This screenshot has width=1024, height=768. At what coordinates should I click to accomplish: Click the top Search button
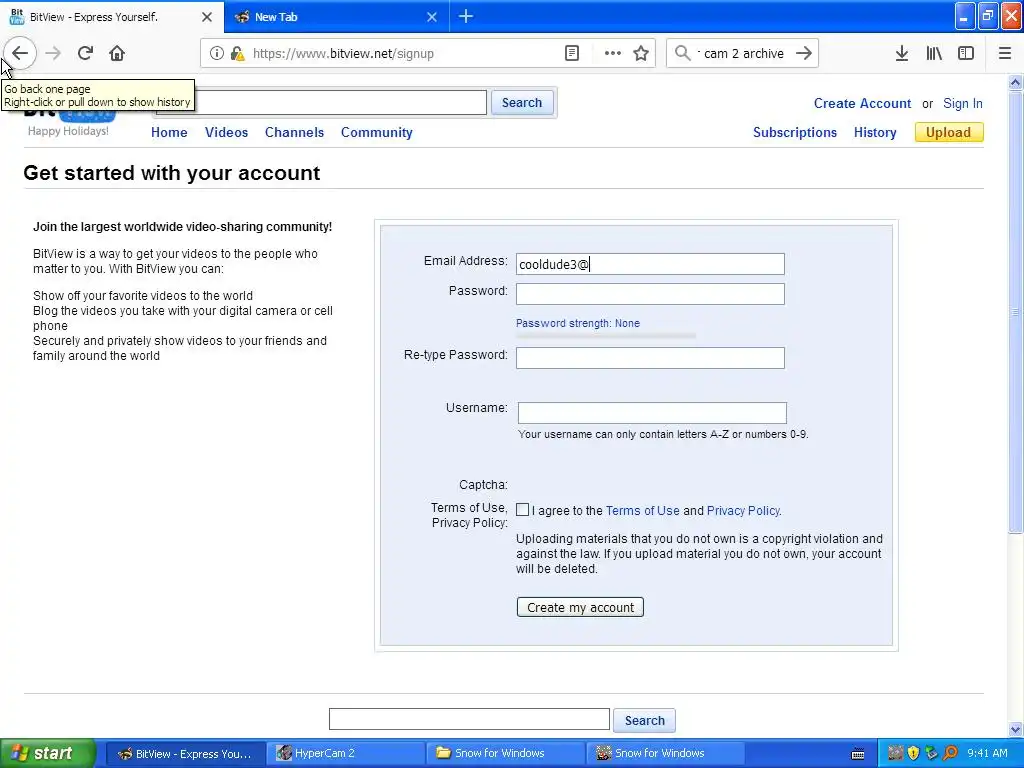click(x=522, y=103)
